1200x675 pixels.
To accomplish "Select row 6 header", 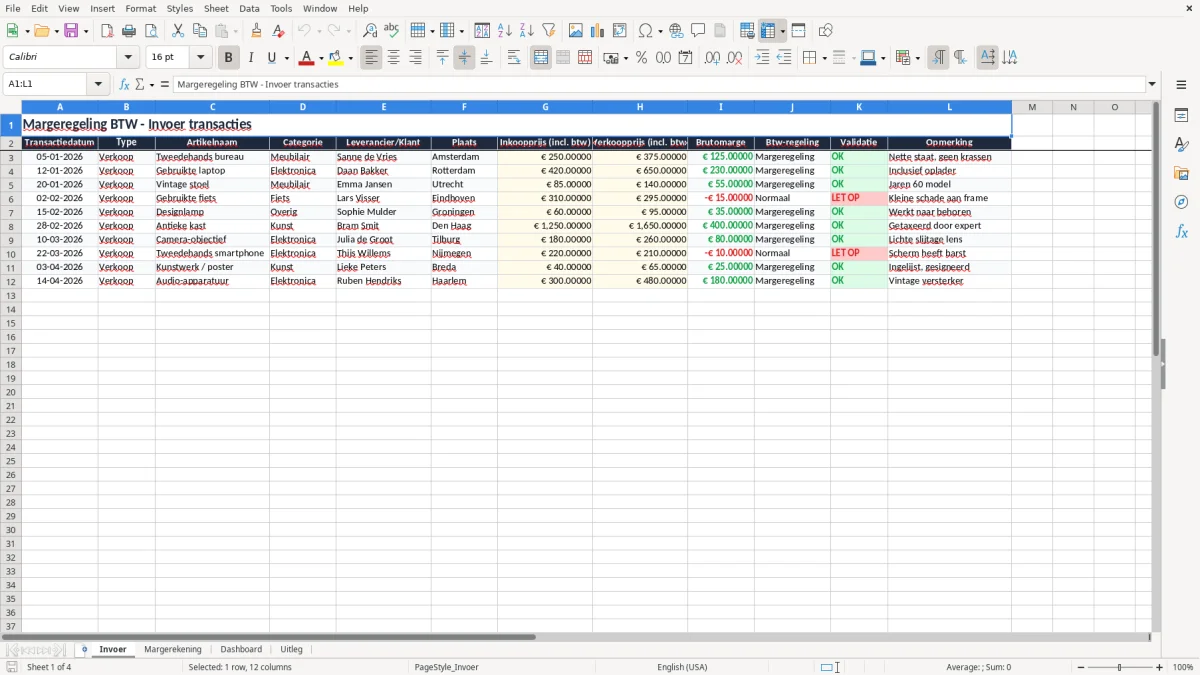I will pyautogui.click(x=10, y=198).
